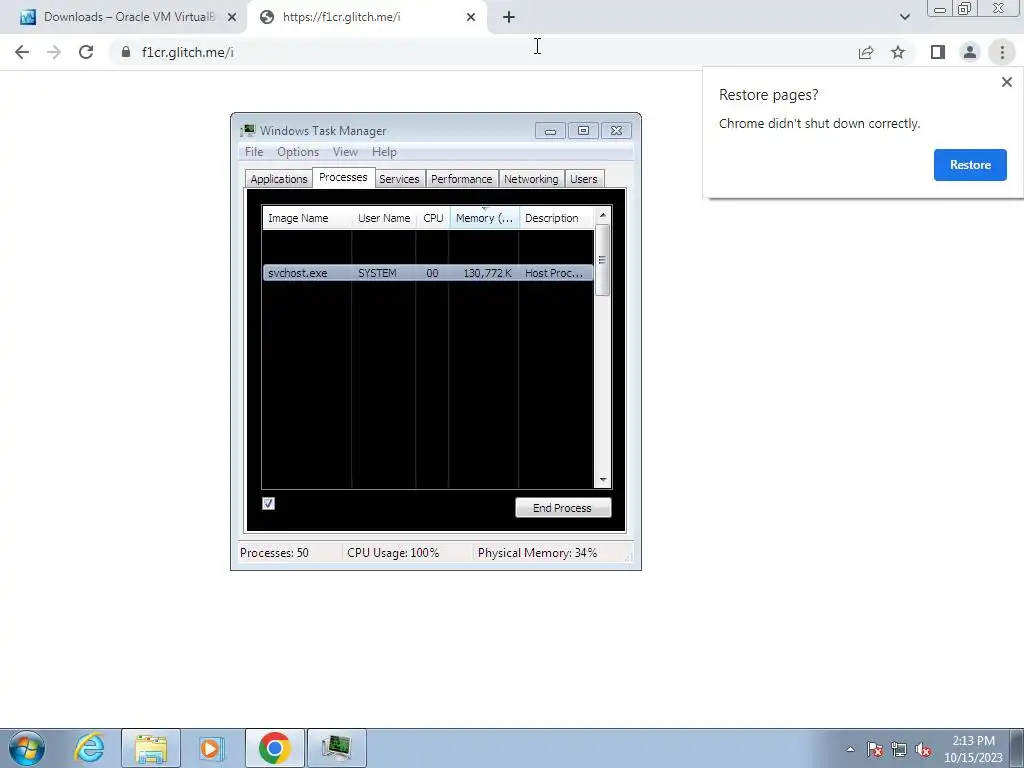This screenshot has width=1024, height=768.
Task: Dismiss the Restore pages popup
Action: (x=1006, y=82)
